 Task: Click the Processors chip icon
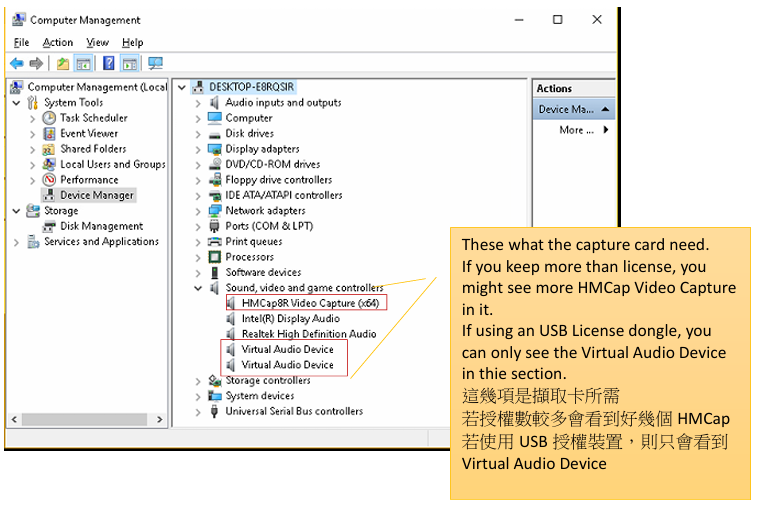(x=215, y=257)
